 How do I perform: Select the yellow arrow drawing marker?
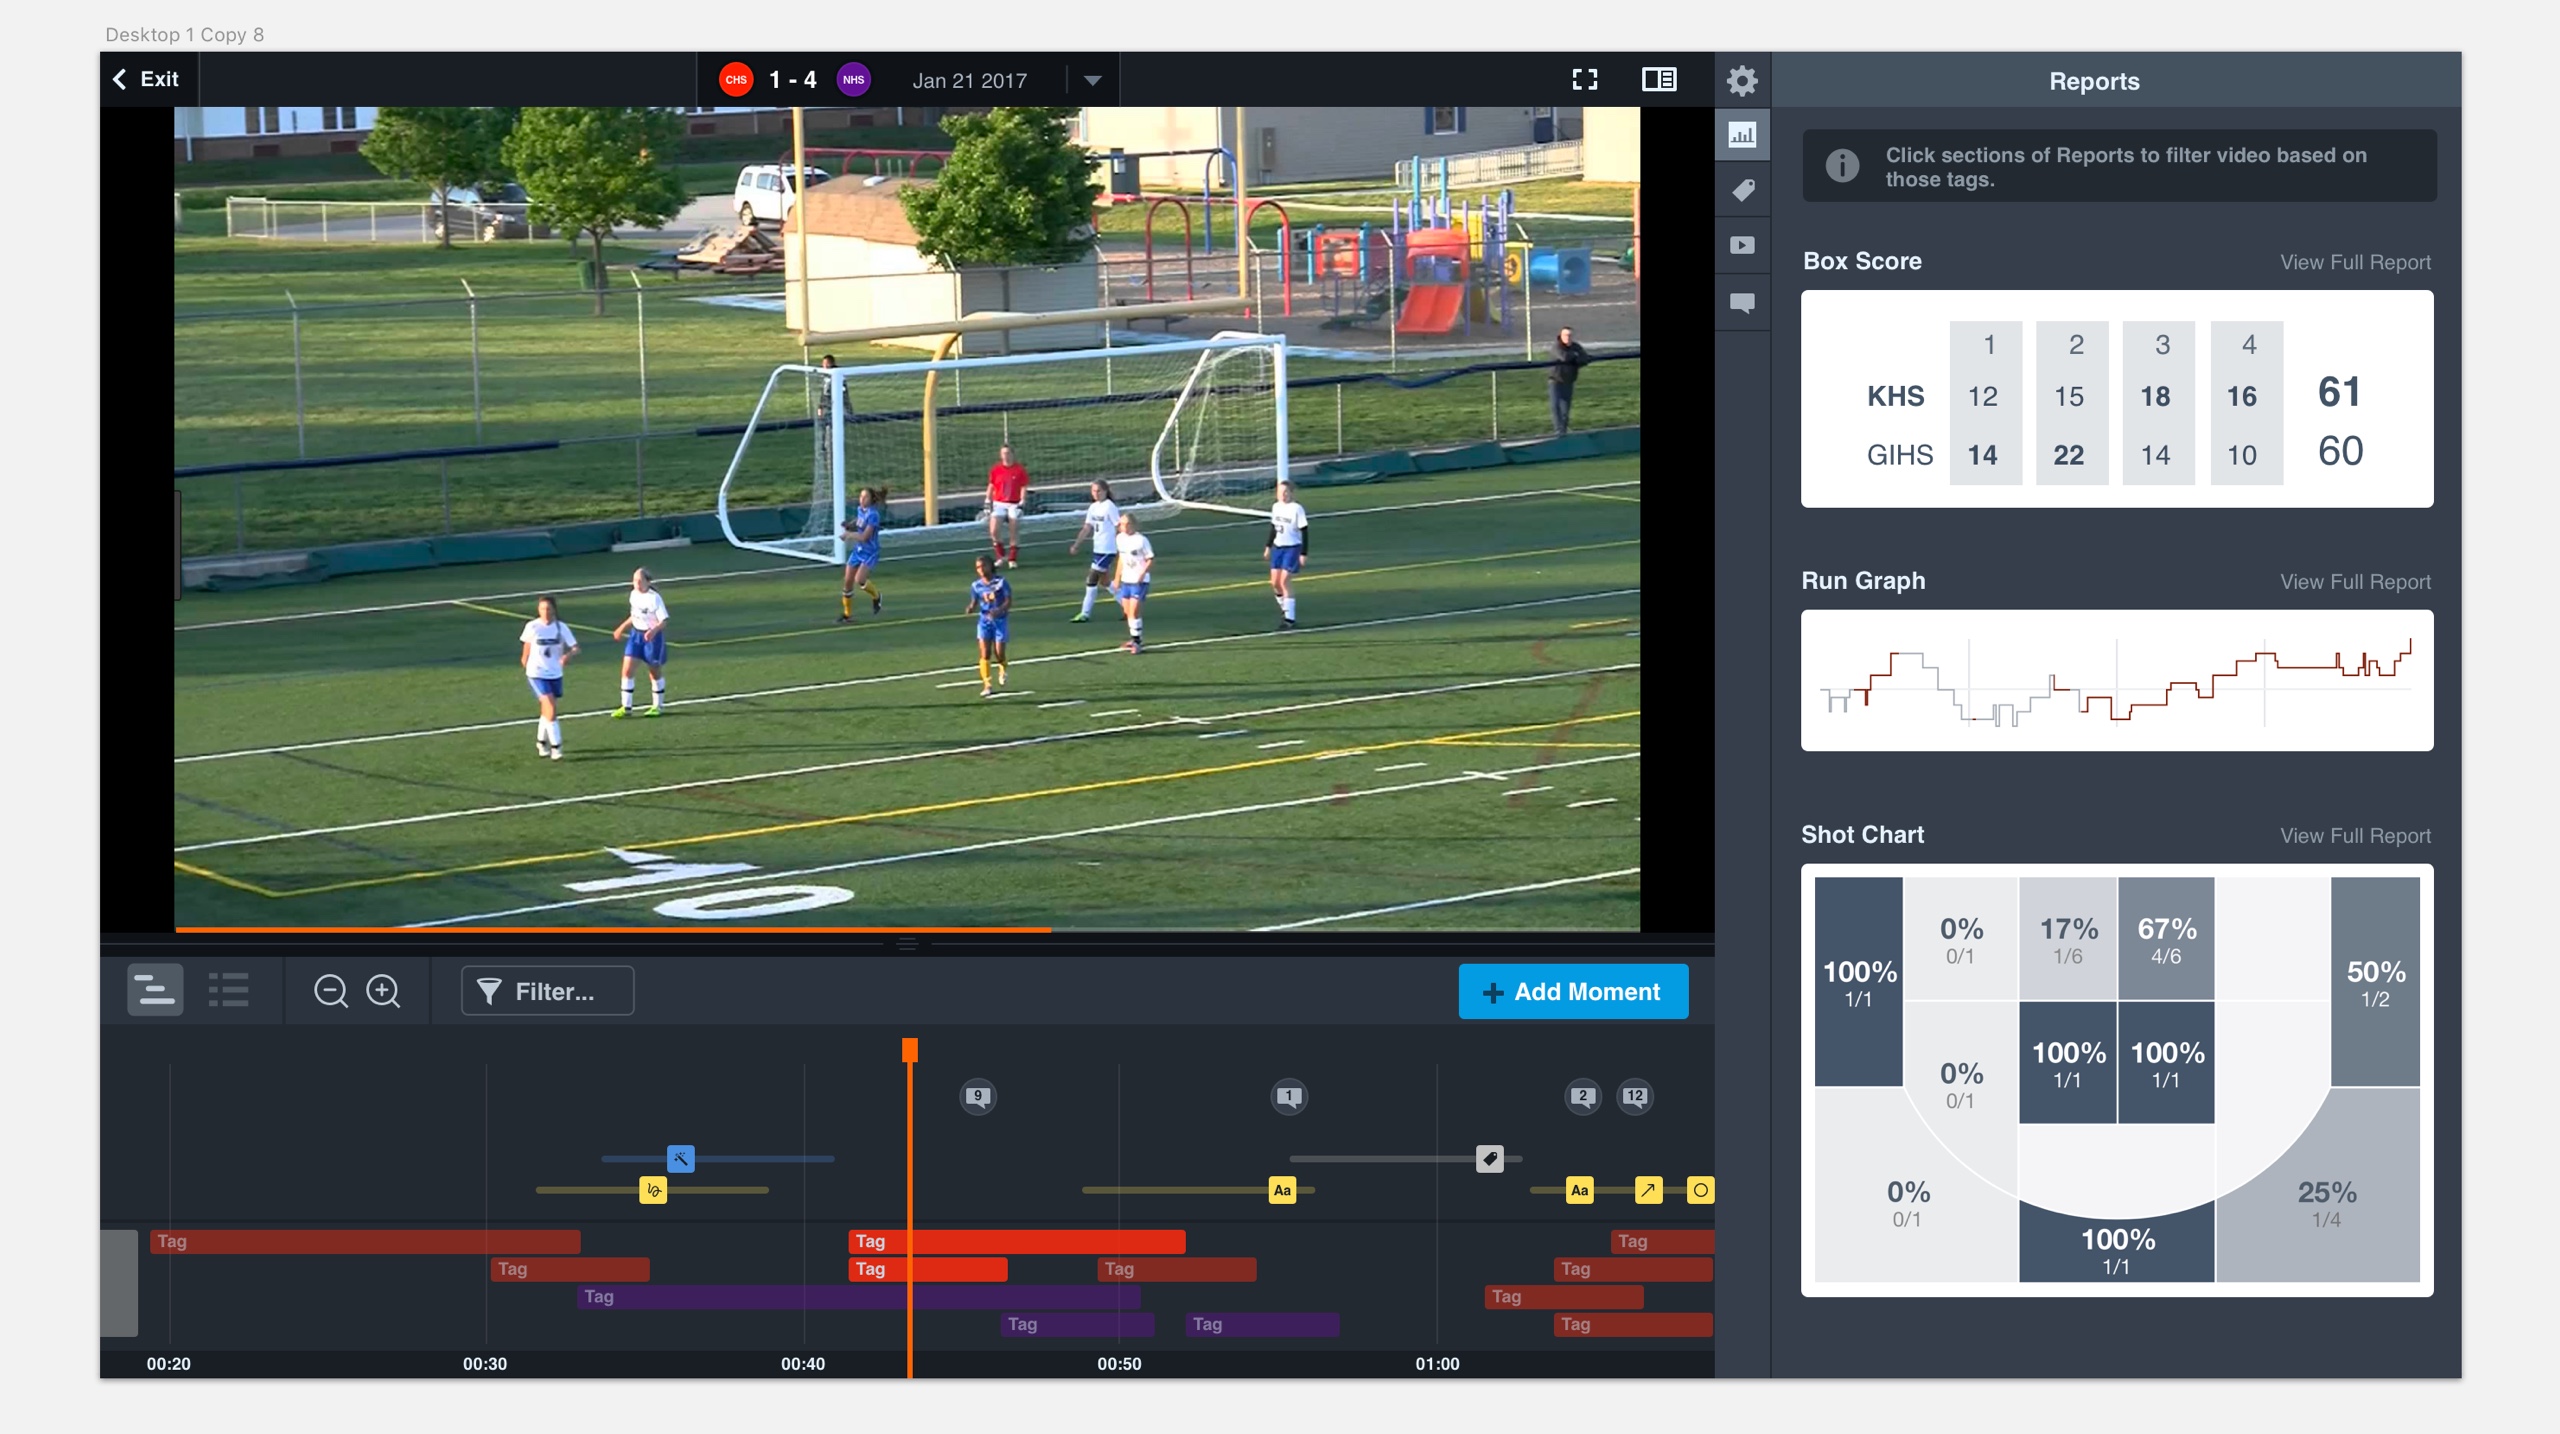tap(1648, 1190)
